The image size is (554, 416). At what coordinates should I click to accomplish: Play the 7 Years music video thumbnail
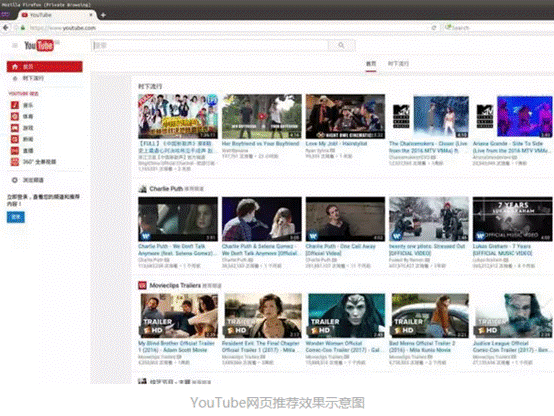click(513, 219)
